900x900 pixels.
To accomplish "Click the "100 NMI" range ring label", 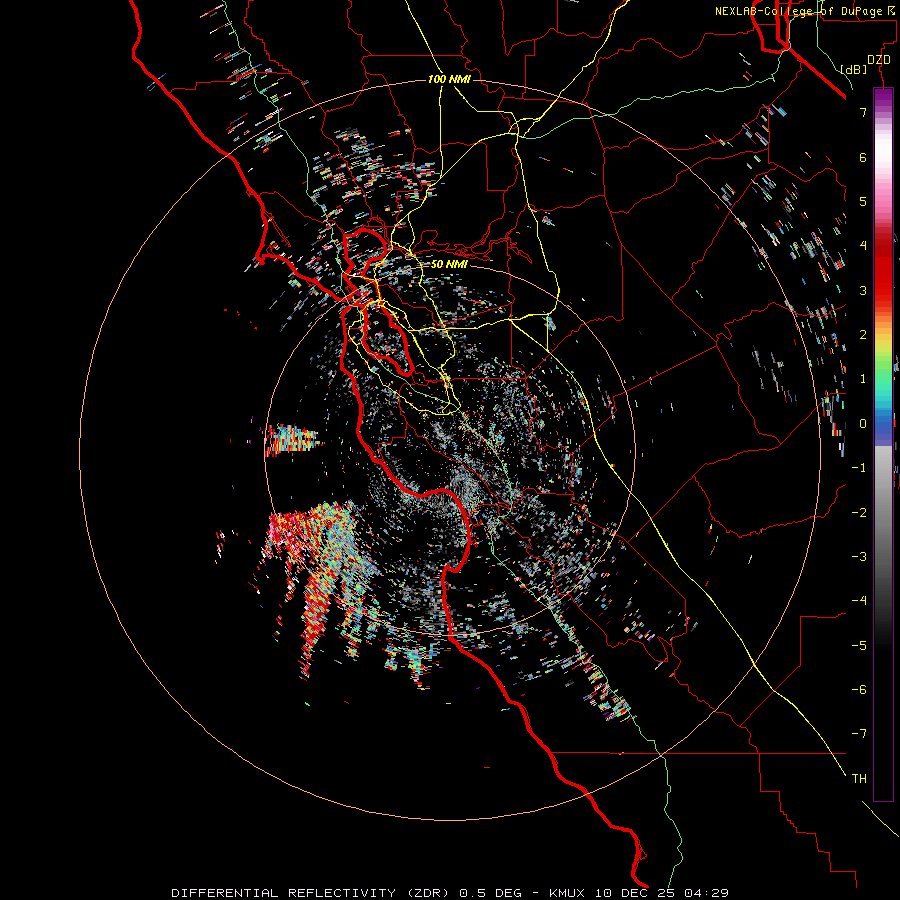I will [x=449, y=79].
